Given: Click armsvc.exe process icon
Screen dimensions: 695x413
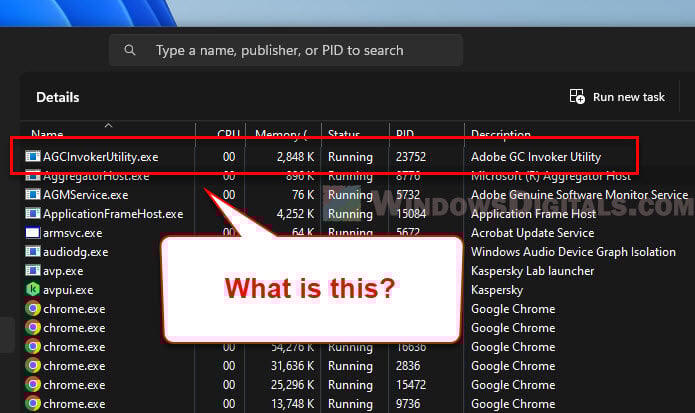Looking at the screenshot, I should [33, 233].
